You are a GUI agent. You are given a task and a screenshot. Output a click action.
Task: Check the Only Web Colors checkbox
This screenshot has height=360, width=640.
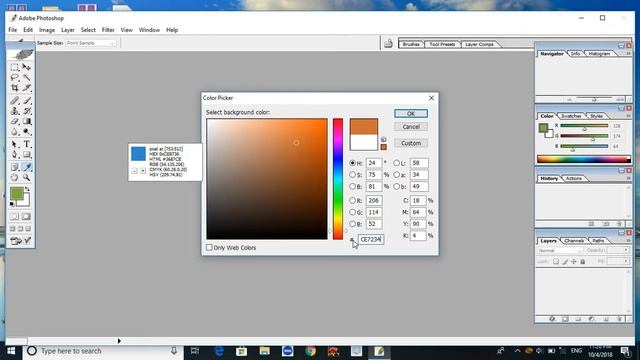tap(209, 247)
